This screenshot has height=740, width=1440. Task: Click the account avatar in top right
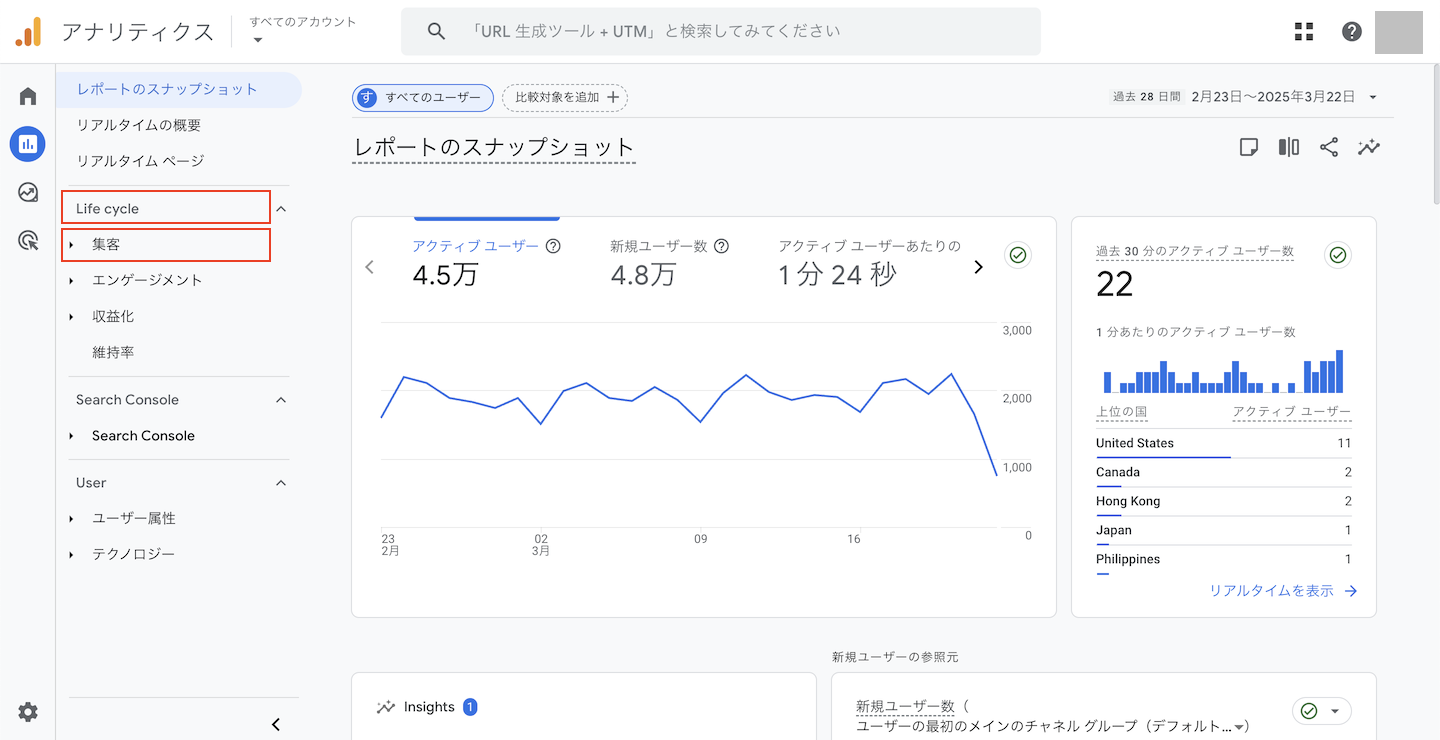tap(1399, 31)
